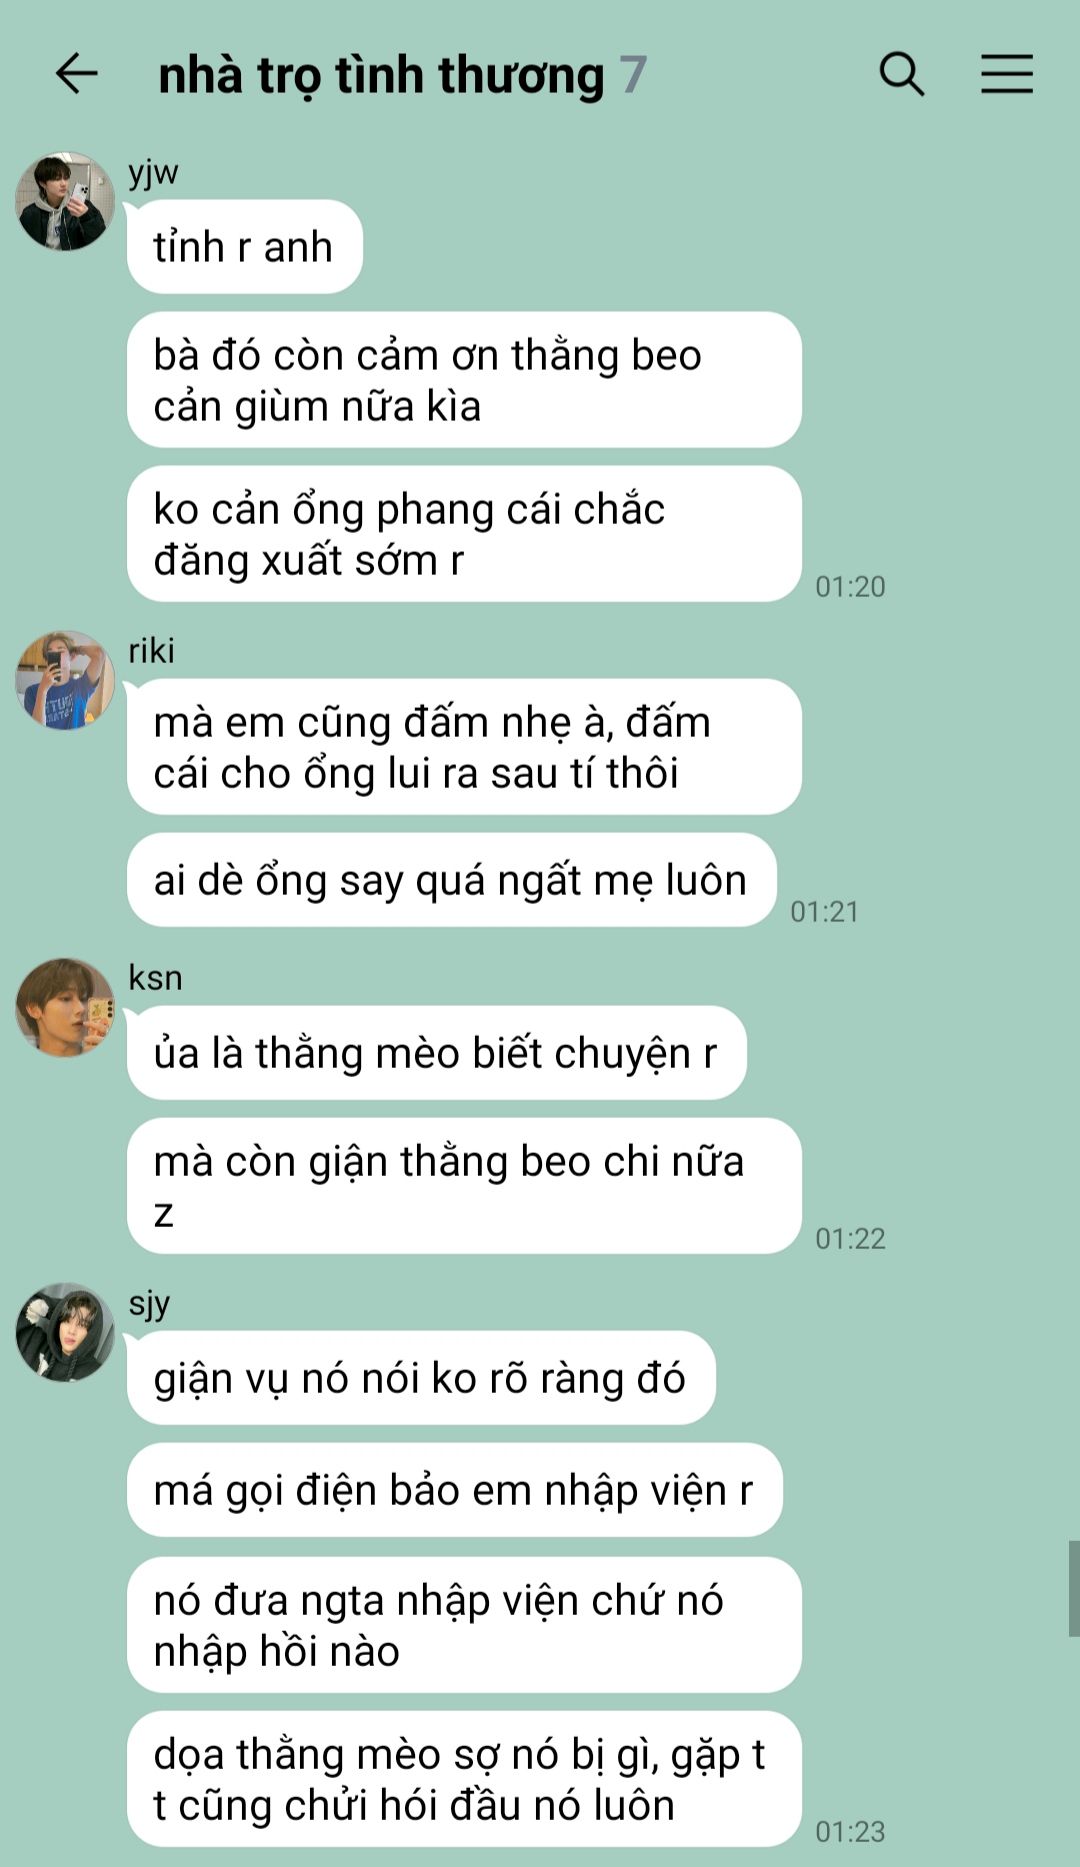Select message about "cảm ơn thằng beo"
The image size is (1080, 1867).
464,380
